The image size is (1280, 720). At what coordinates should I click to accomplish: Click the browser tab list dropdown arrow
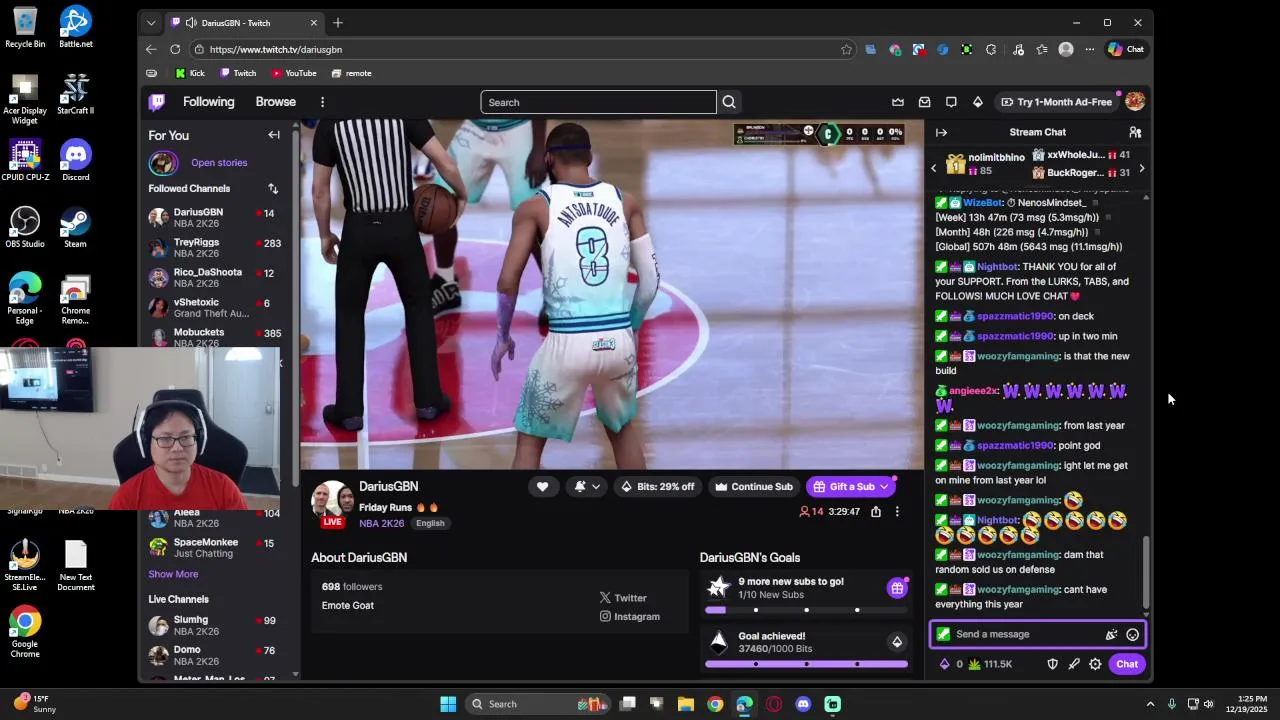tap(151, 23)
